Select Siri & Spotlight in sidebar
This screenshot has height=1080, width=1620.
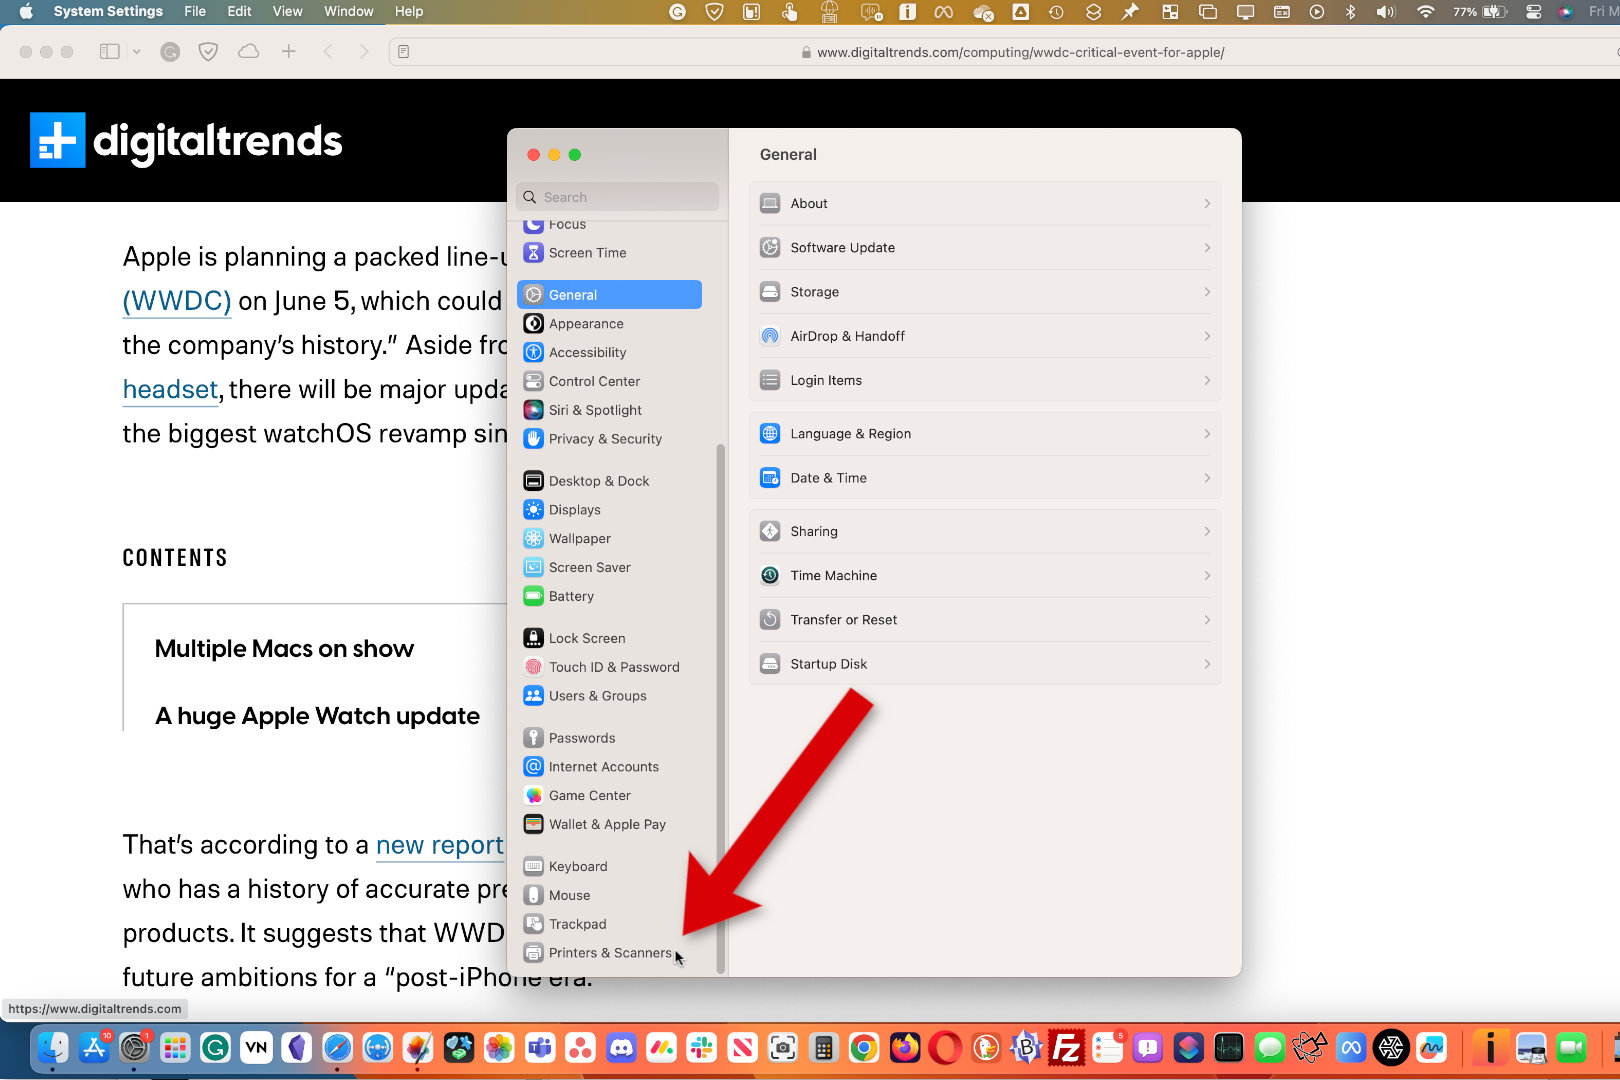[x=595, y=410]
